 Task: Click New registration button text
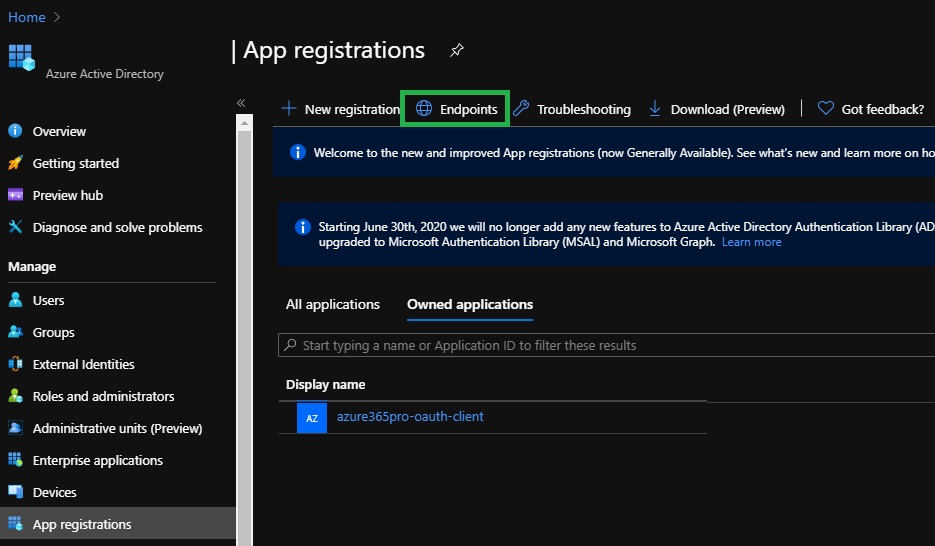(x=352, y=110)
